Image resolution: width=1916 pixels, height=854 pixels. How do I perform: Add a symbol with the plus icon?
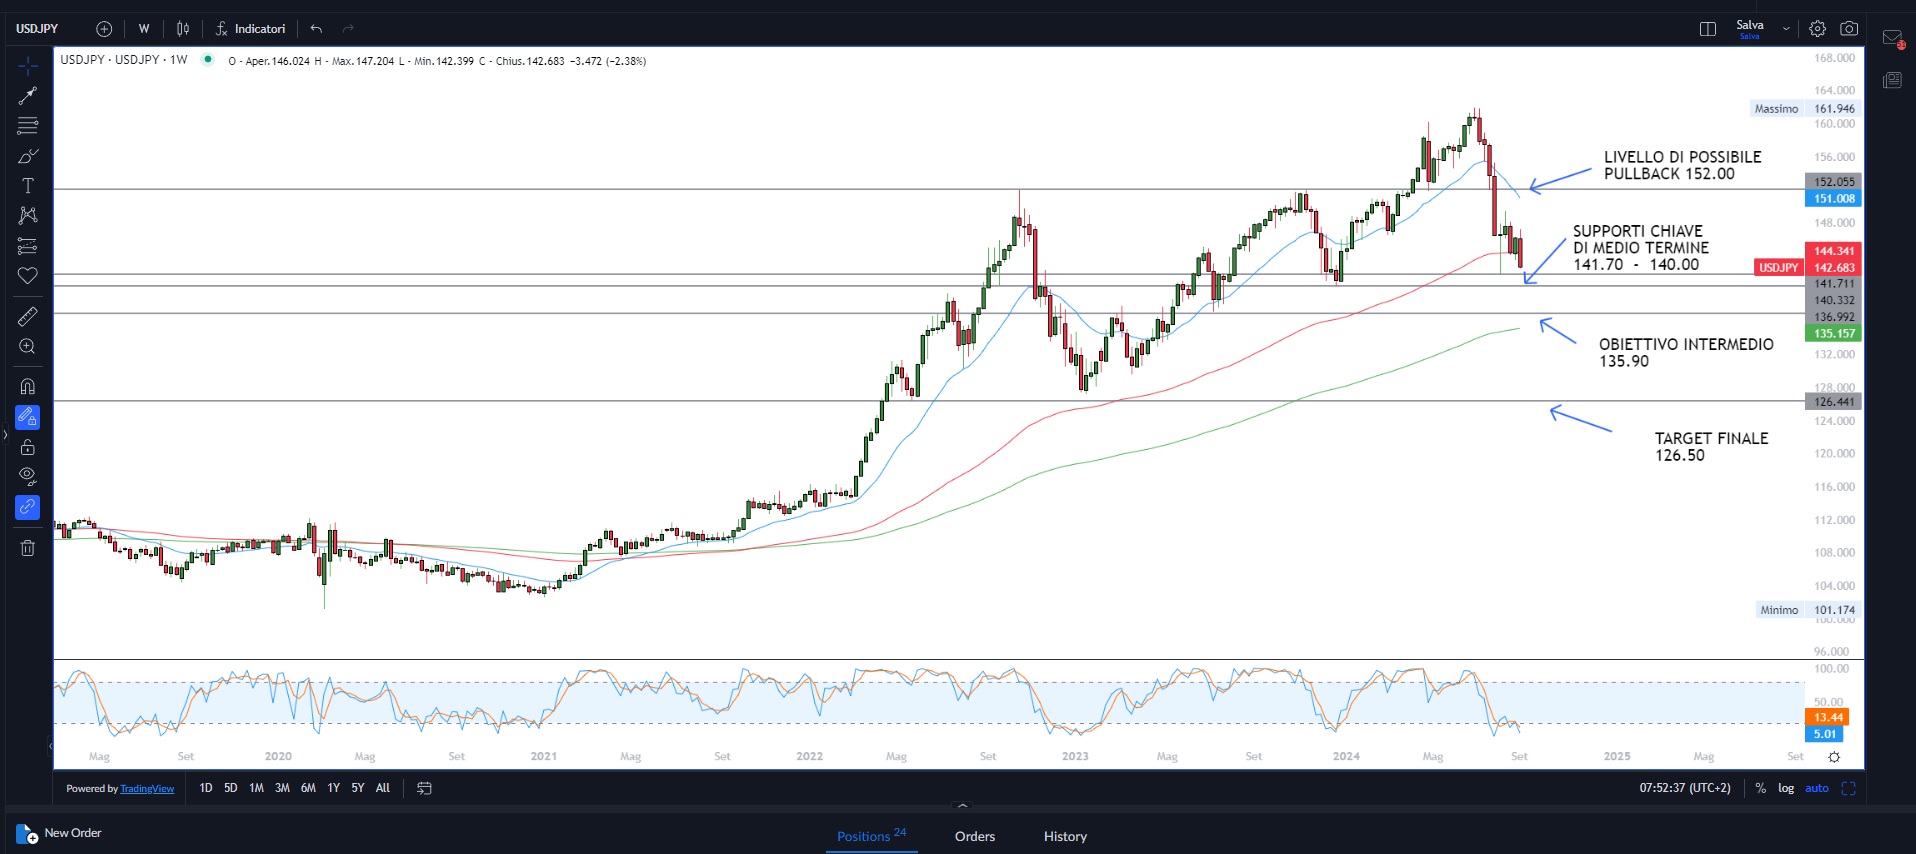(104, 29)
